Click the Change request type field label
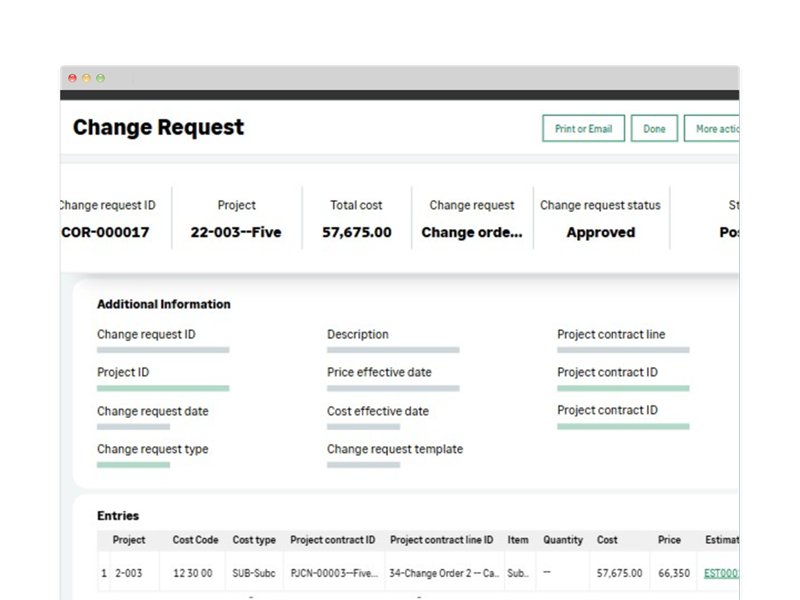 point(153,449)
